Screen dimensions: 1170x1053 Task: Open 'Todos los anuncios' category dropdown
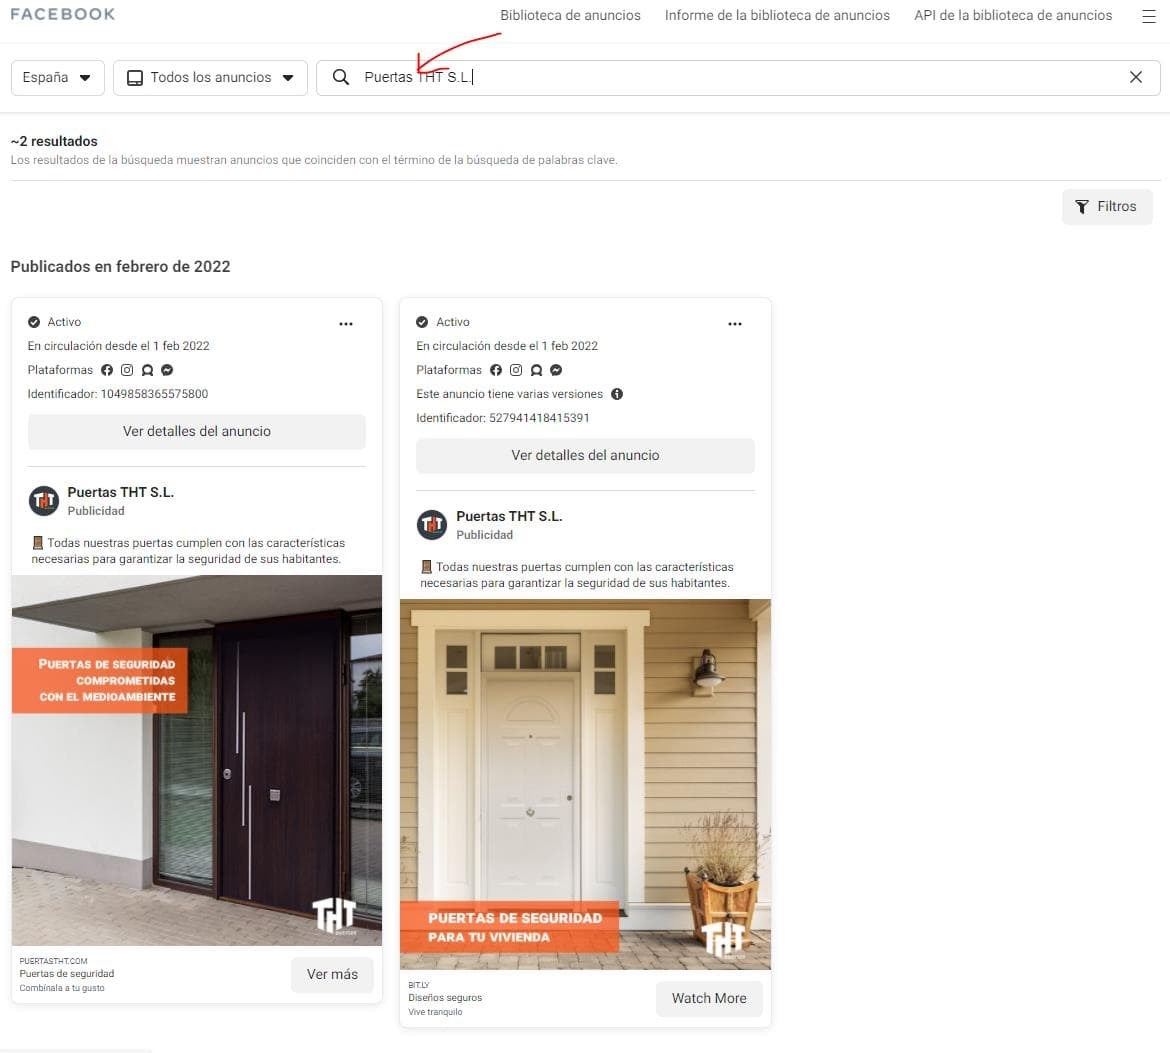click(x=210, y=78)
